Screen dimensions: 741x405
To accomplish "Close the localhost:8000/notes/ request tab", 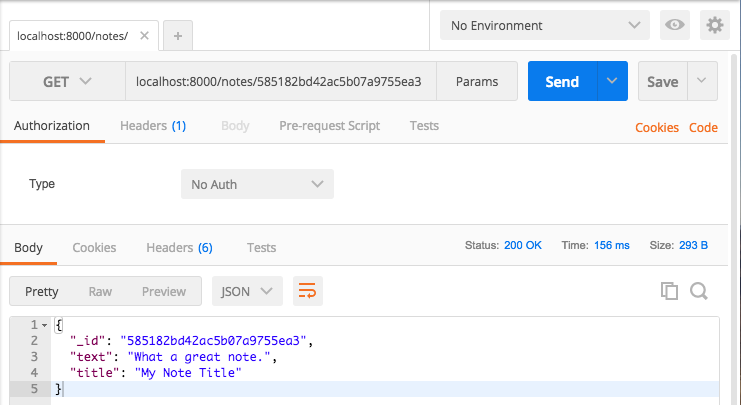I will (x=145, y=36).
